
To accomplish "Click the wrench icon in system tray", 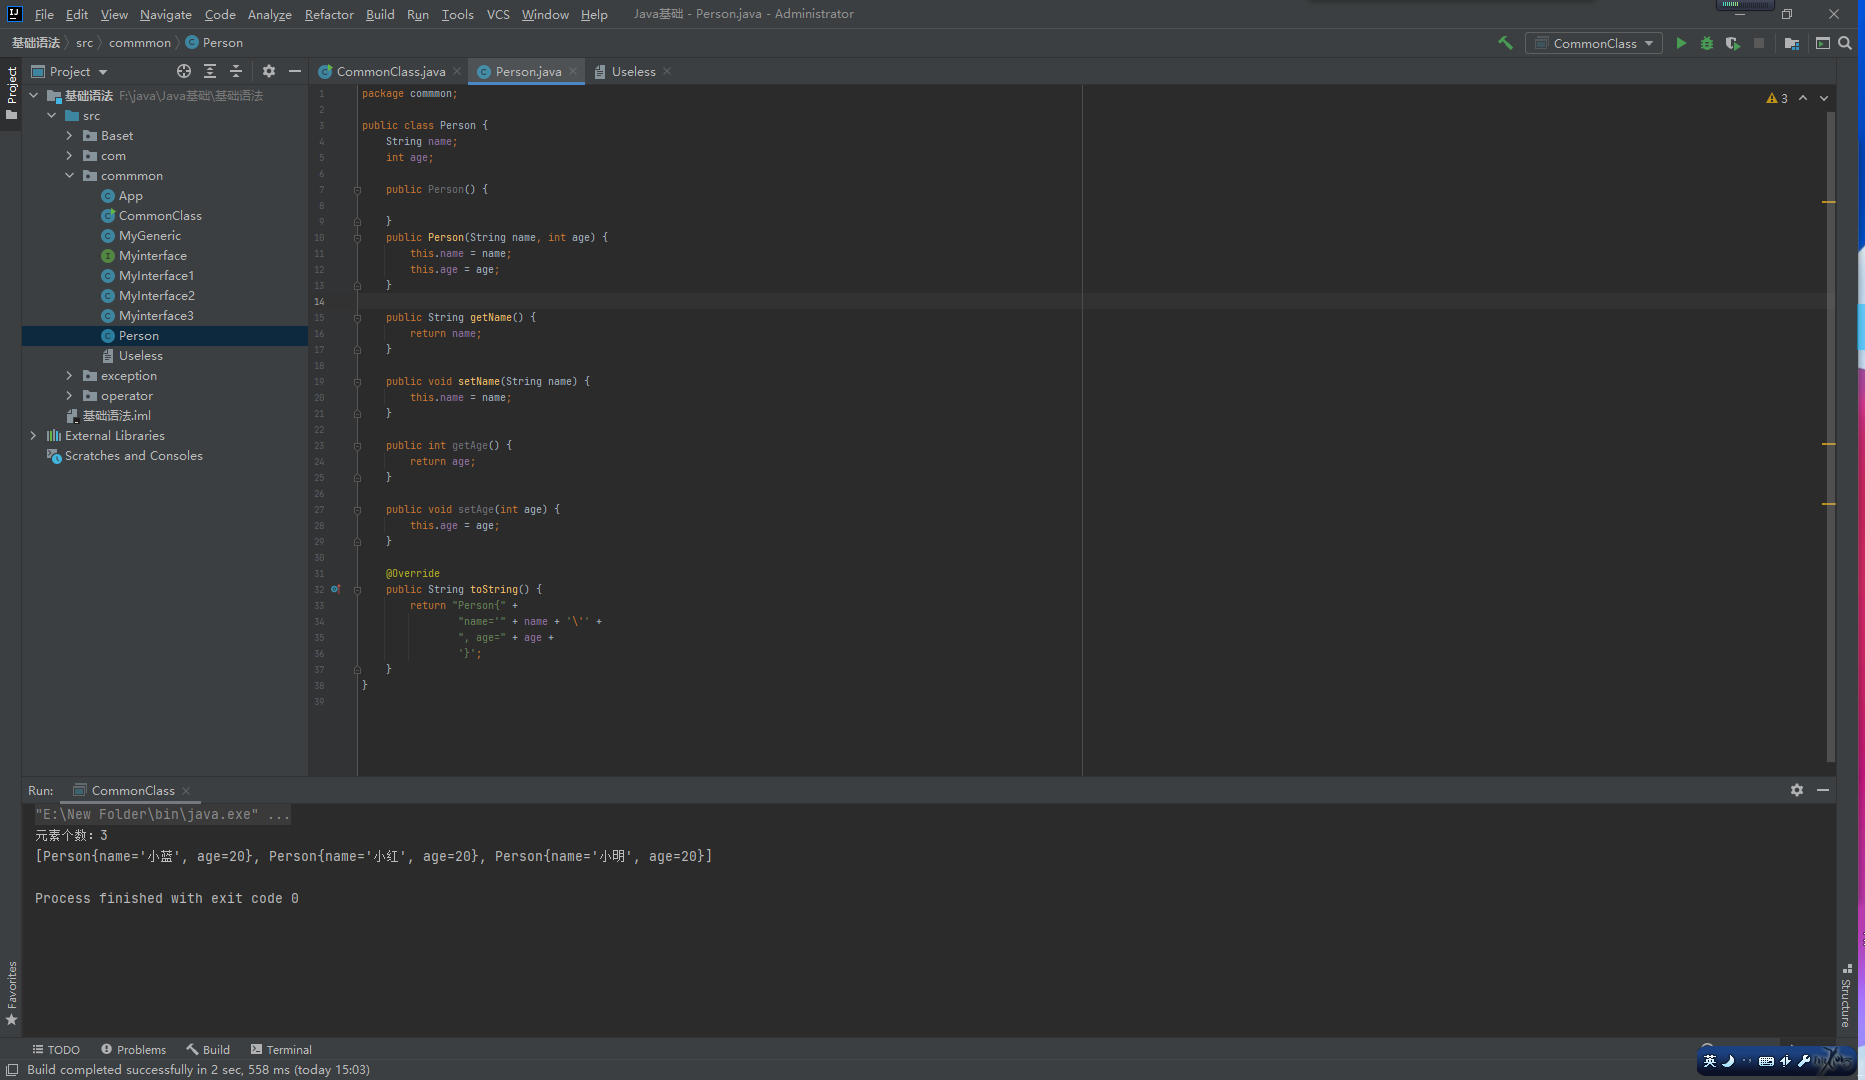I will click(x=1805, y=1060).
